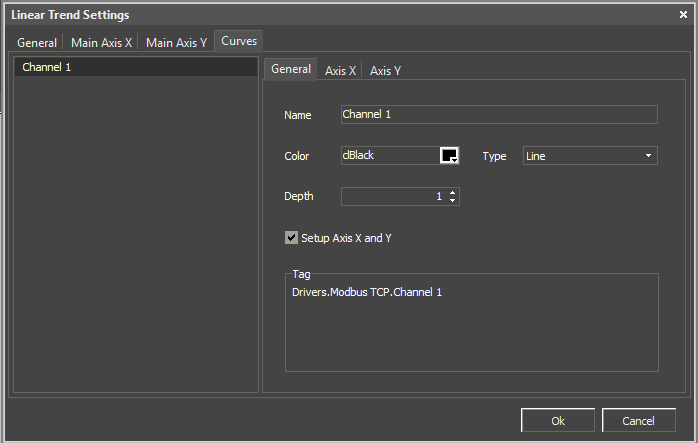
Task: Confirm settings with the Ok button
Action: pos(558,420)
